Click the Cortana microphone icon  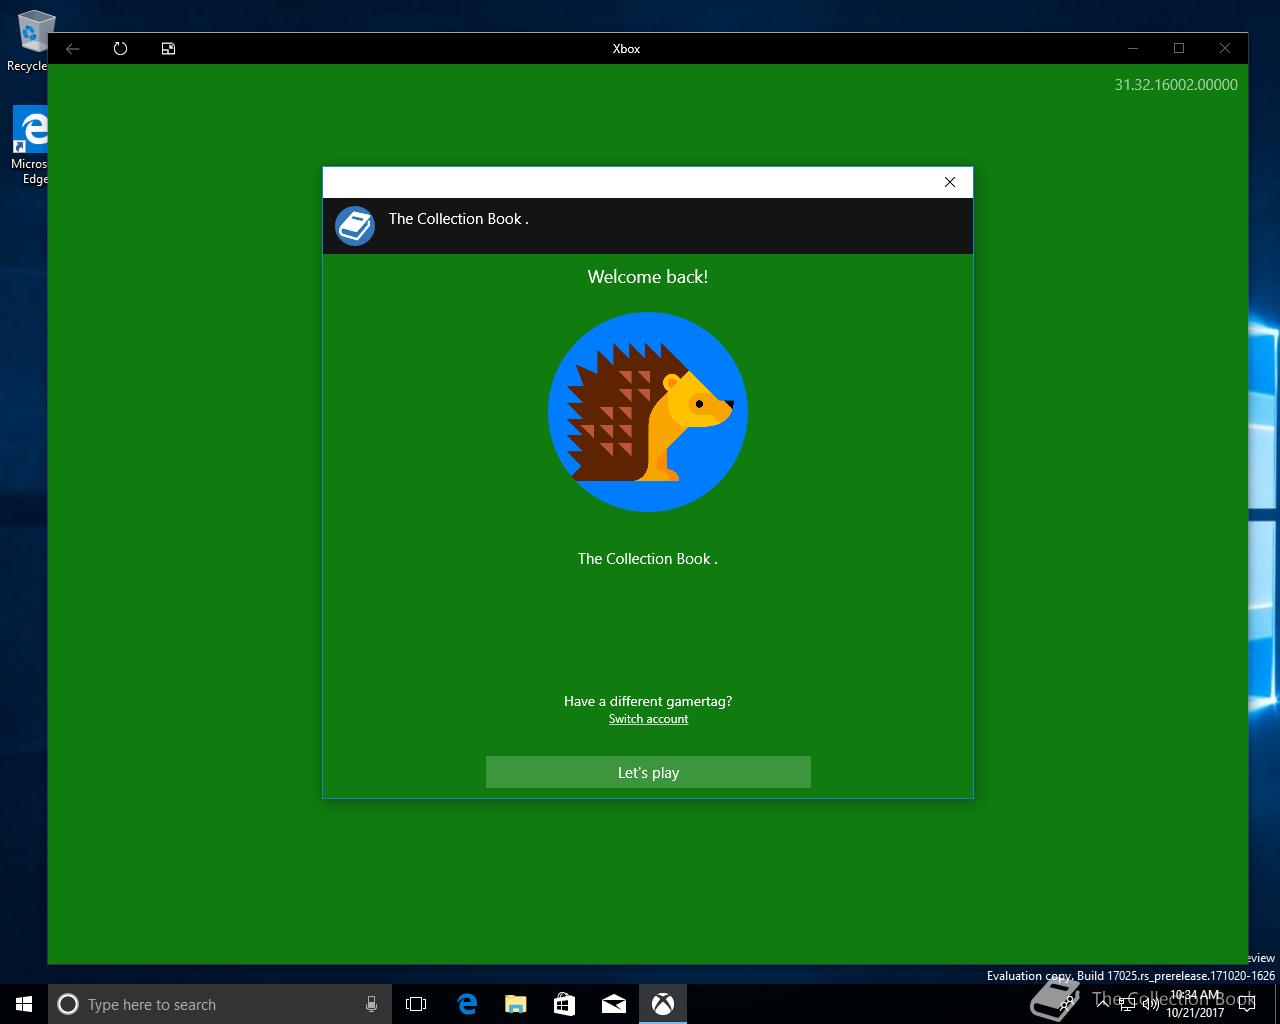tap(371, 1004)
